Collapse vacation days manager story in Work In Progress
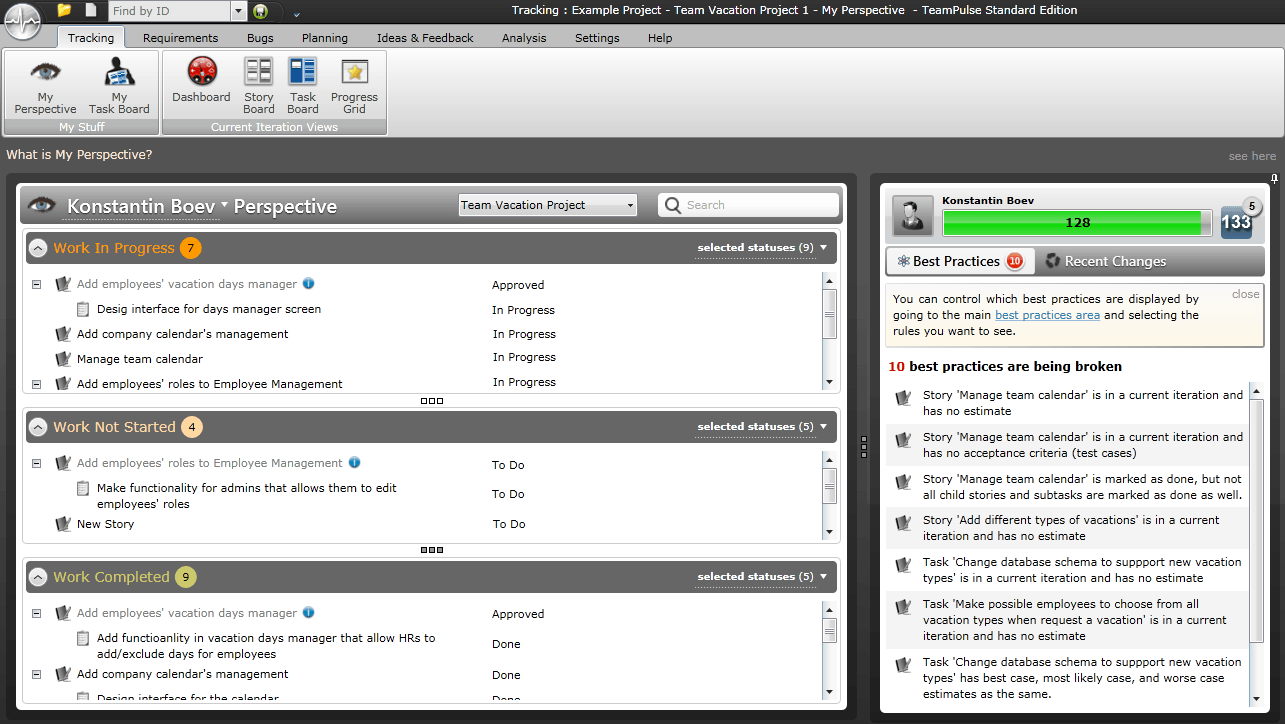Viewport: 1285px width, 724px height. click(x=36, y=284)
